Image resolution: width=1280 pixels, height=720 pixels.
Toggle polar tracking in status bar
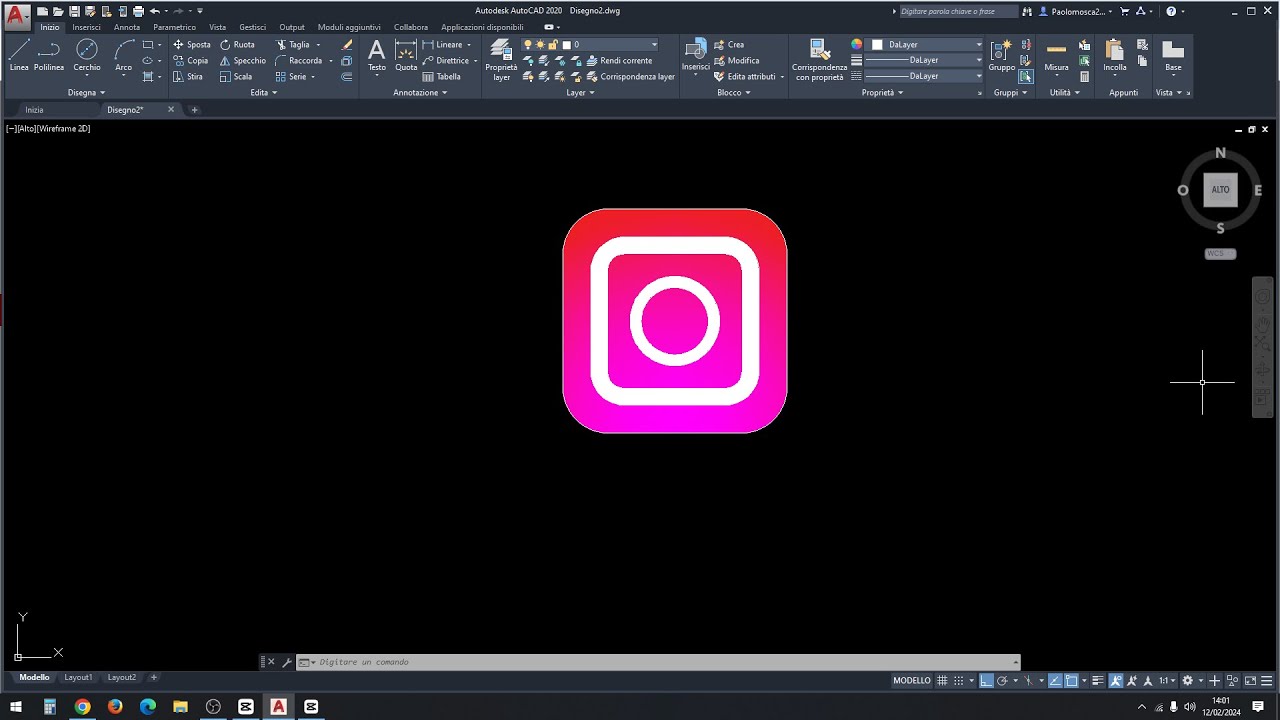pyautogui.click(x=1002, y=680)
